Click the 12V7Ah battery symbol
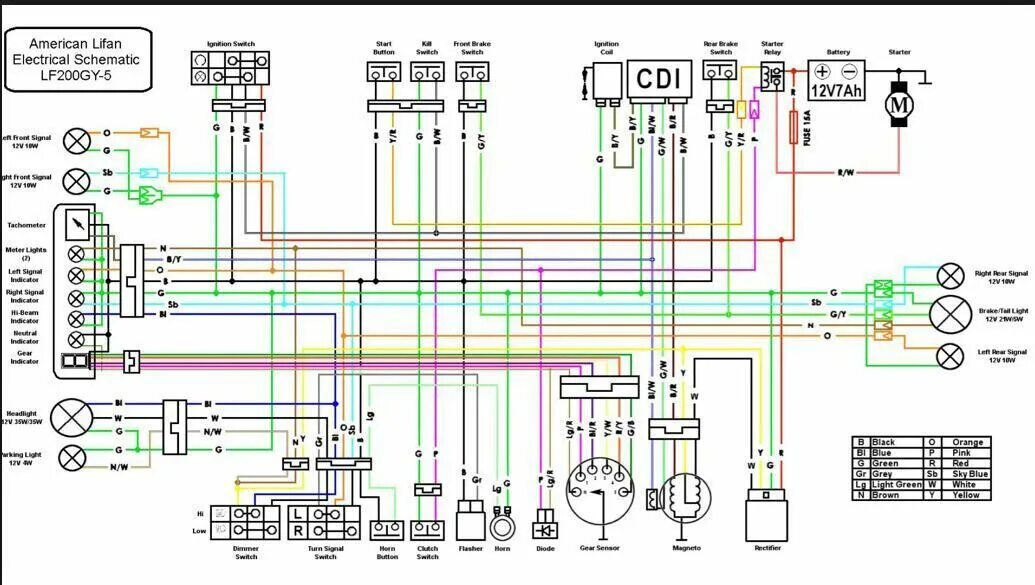This screenshot has height=585, width=1035. 836,81
